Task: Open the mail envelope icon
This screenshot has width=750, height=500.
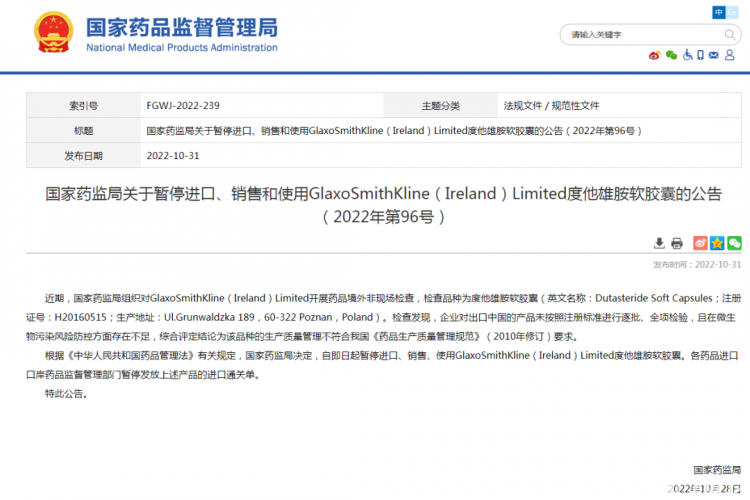Action: click(714, 55)
